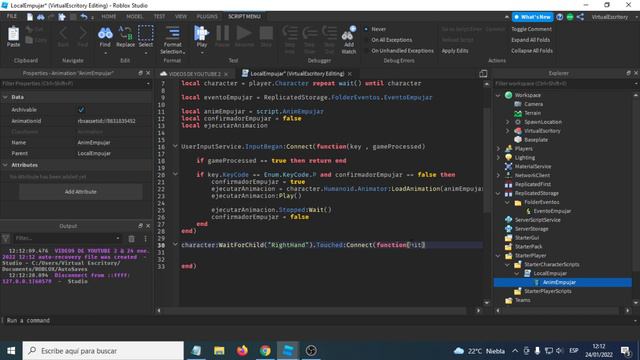
Task: Collapse the StarterPlayer node
Action: pyautogui.click(x=498, y=256)
